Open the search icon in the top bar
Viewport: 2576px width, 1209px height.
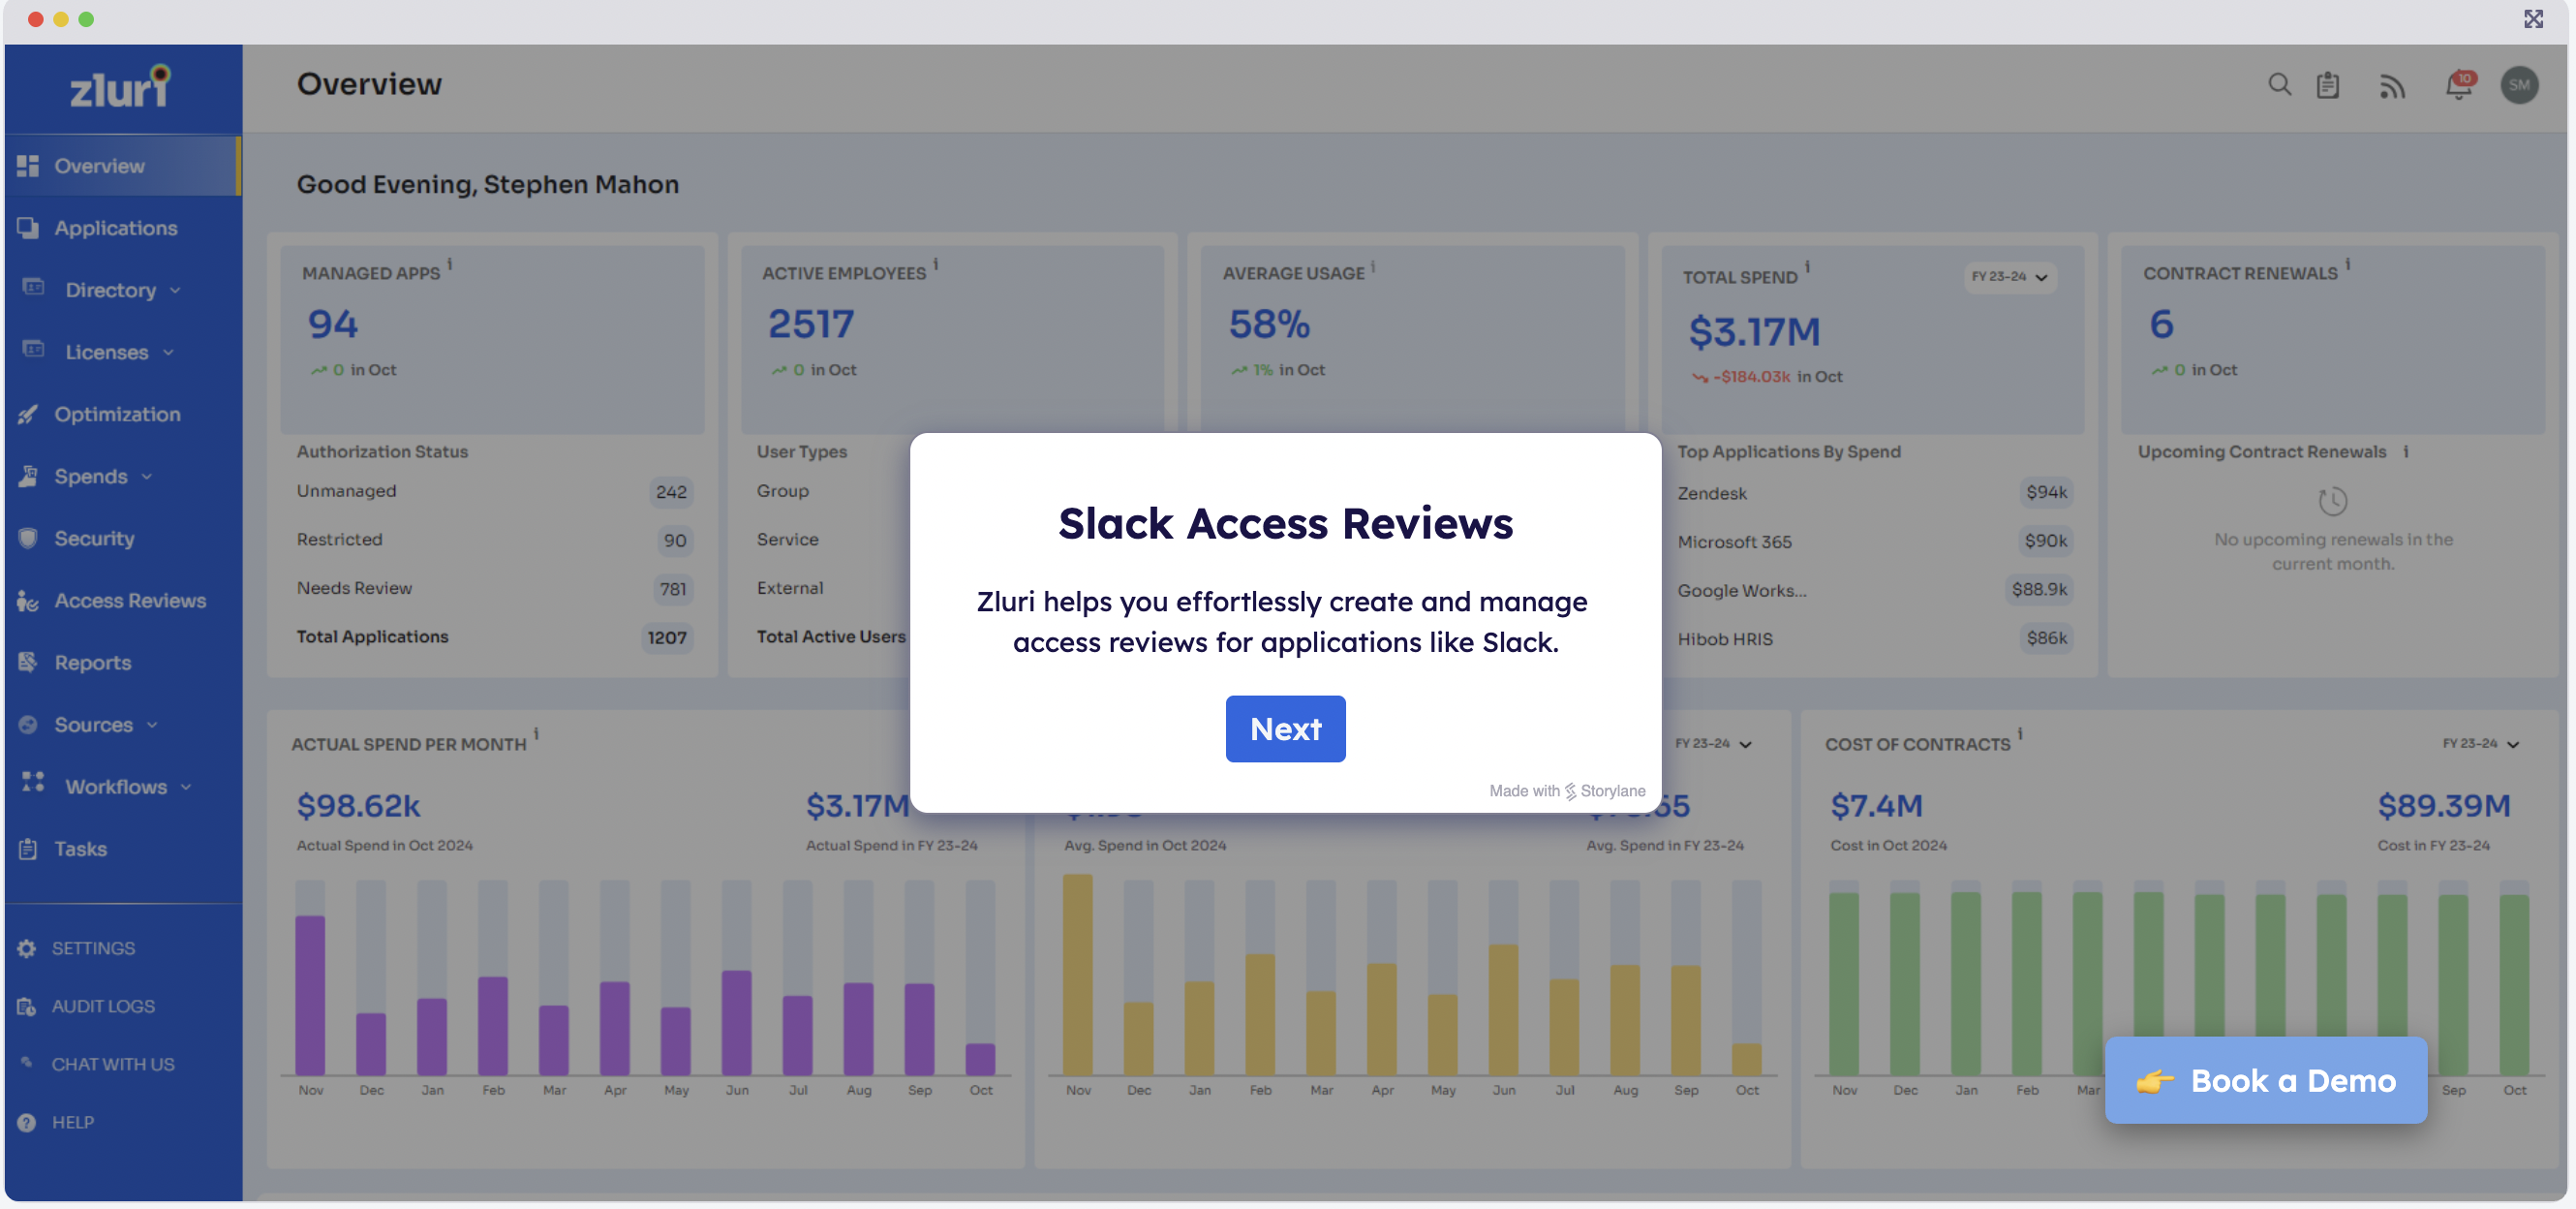[2280, 86]
